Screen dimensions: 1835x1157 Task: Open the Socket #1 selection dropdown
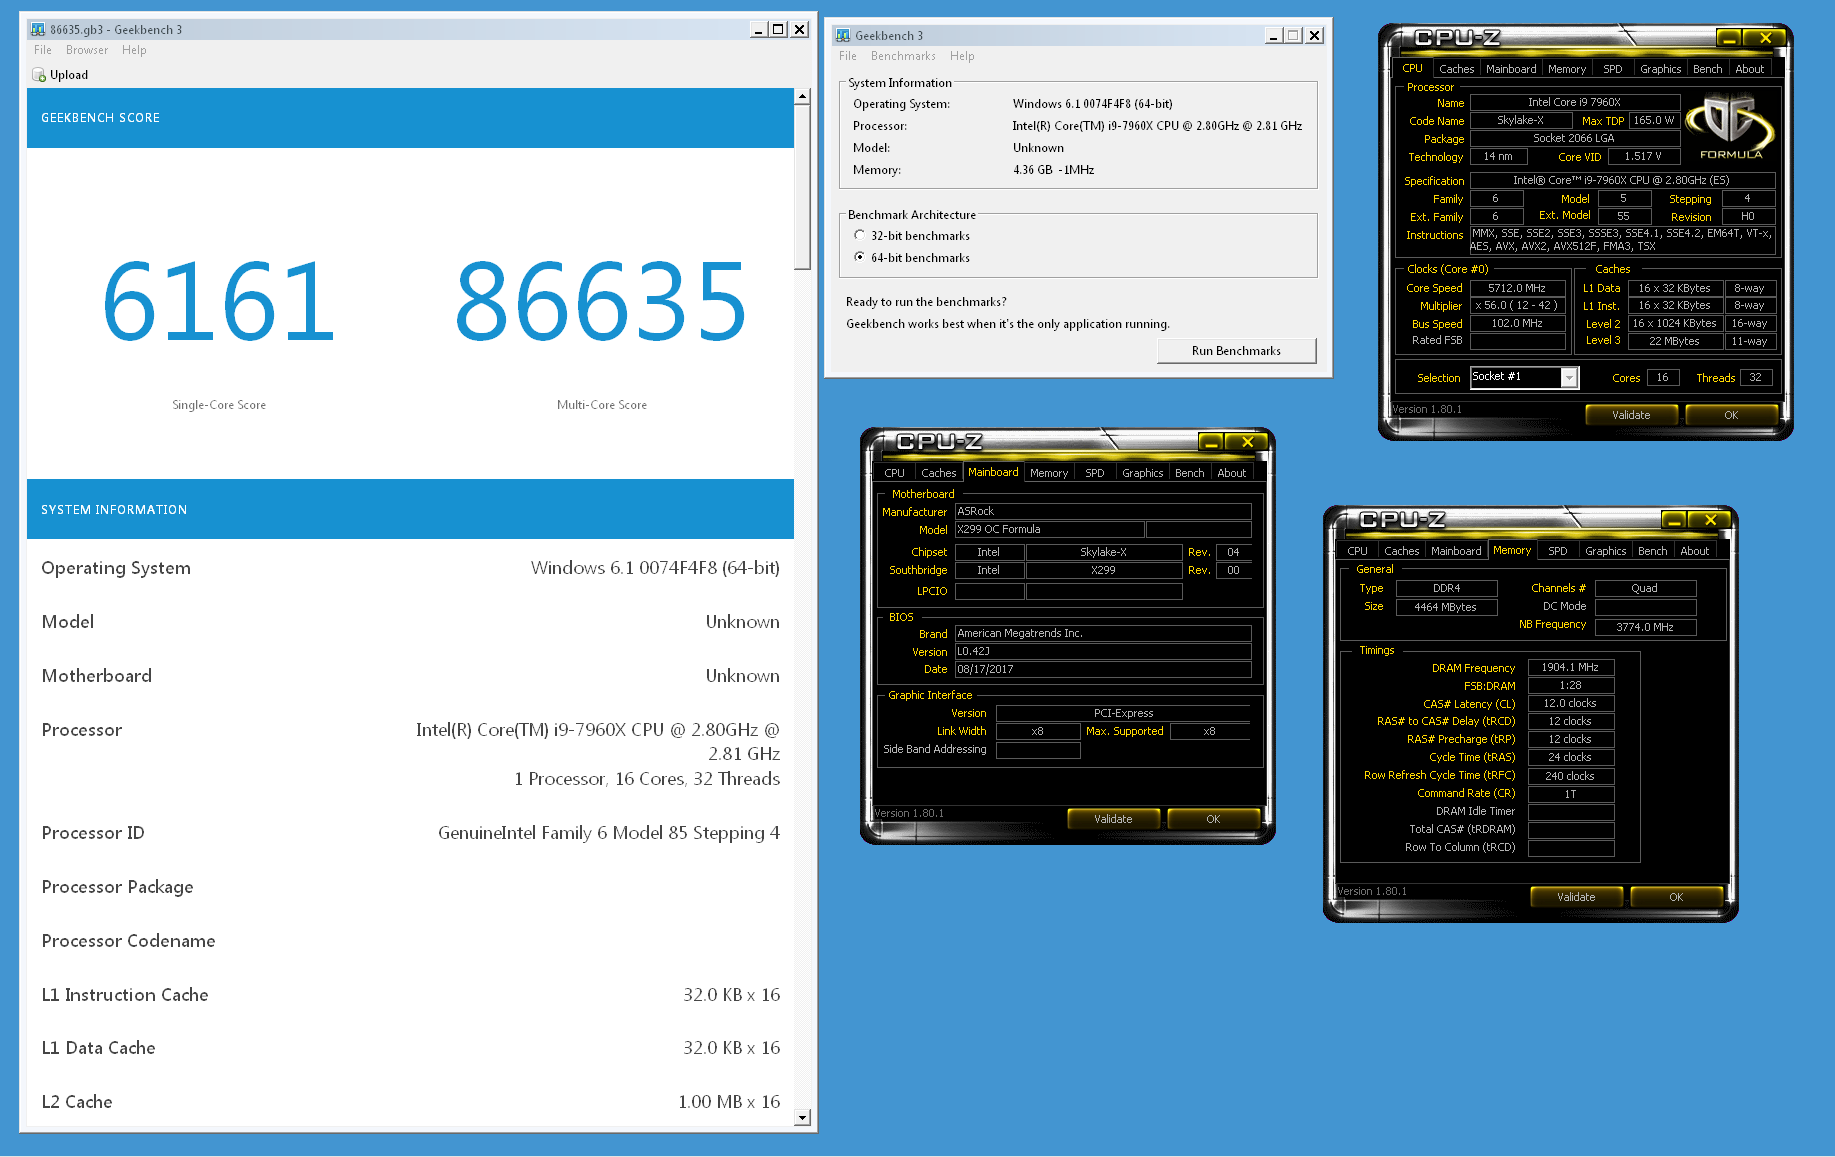click(x=1569, y=377)
